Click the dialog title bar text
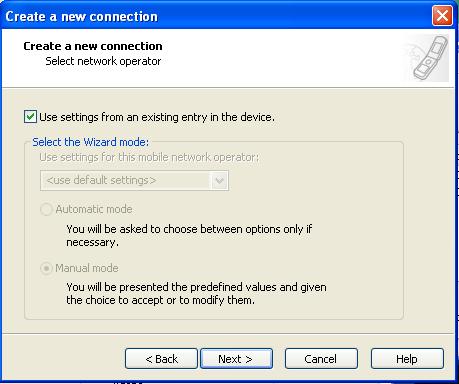The height and width of the screenshot is (384, 459). [81, 16]
